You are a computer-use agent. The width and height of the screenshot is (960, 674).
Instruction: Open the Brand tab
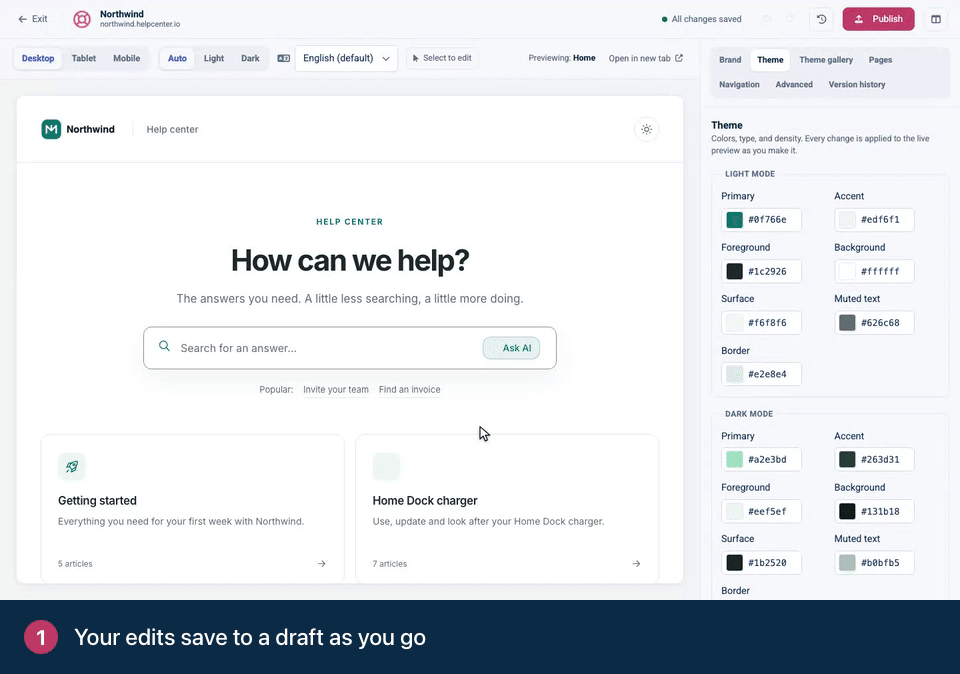point(730,60)
